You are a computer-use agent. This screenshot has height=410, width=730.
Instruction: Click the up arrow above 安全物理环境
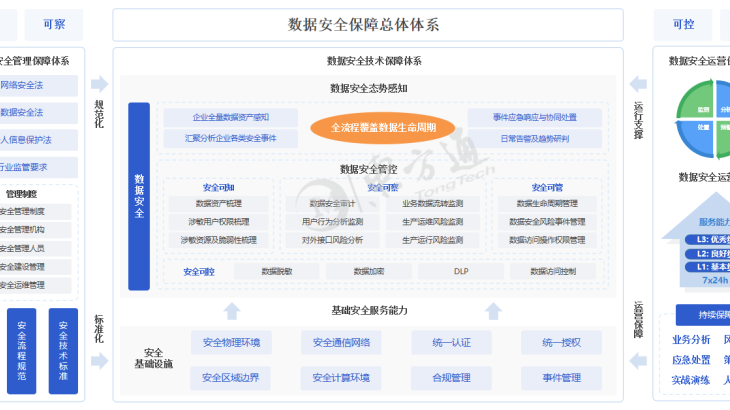pos(231,310)
